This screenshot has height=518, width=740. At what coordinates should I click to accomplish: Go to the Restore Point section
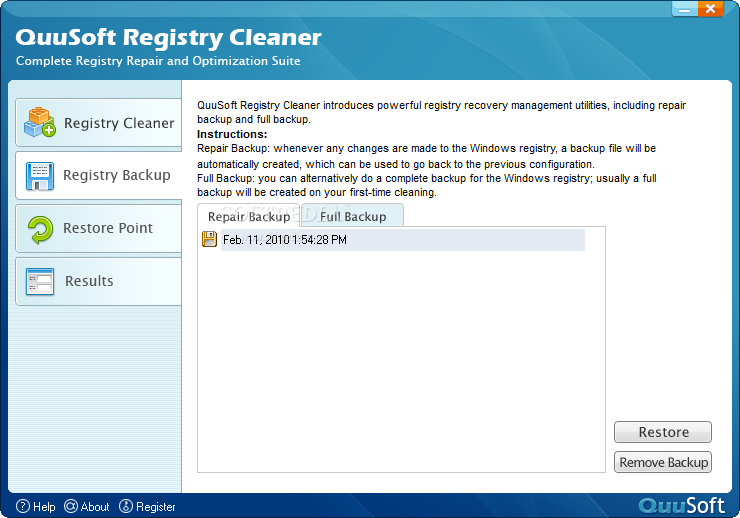(x=99, y=229)
